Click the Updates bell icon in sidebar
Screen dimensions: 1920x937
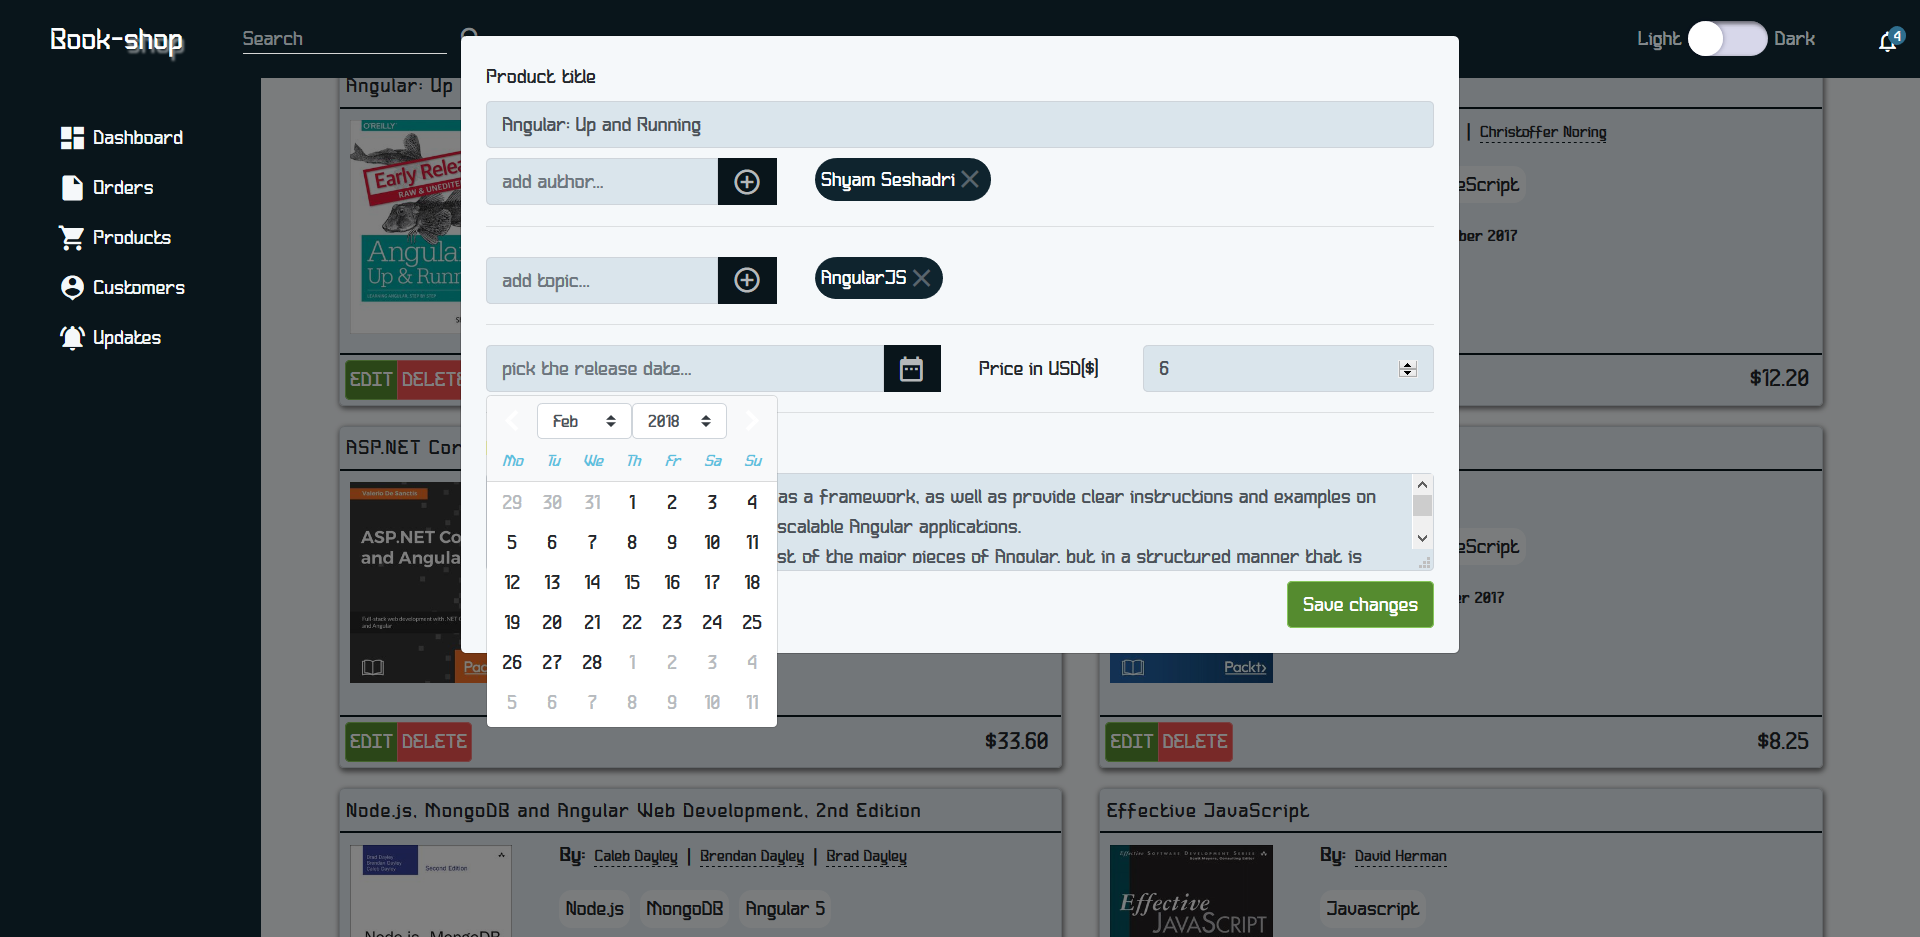click(x=72, y=338)
